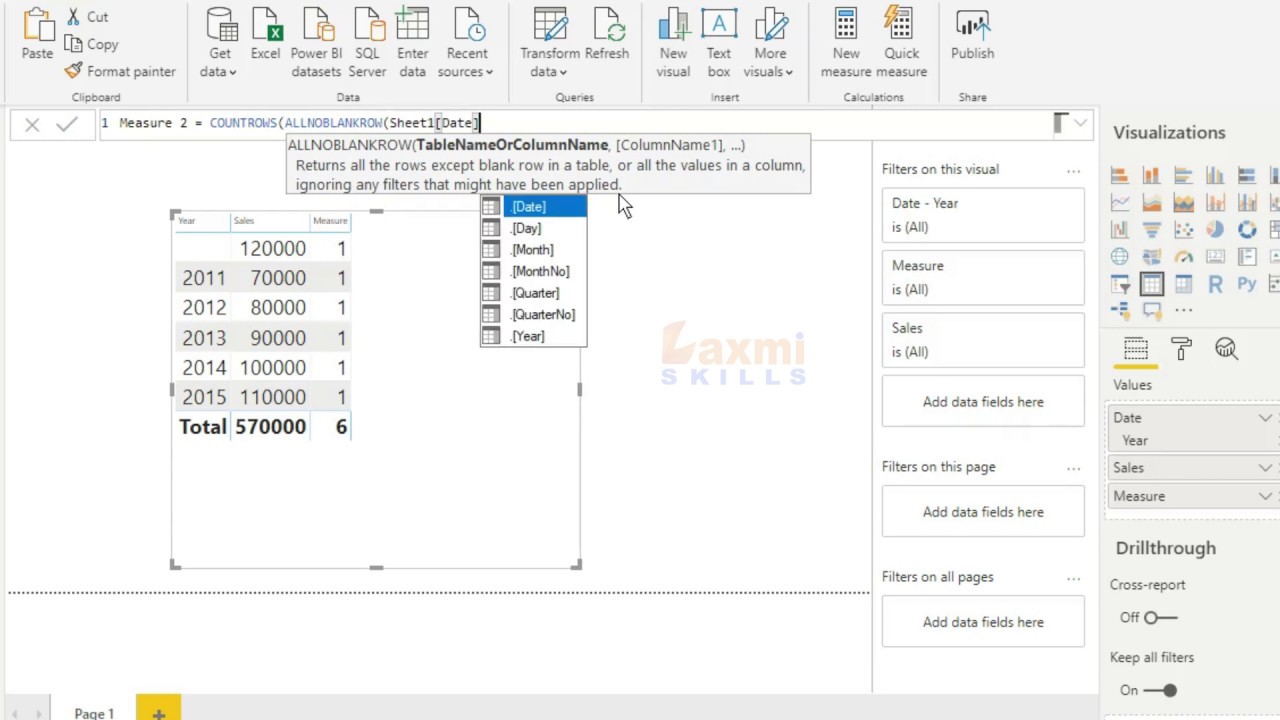This screenshot has width=1280, height=720.
Task: Select the pie chart visual
Action: coord(1215,230)
